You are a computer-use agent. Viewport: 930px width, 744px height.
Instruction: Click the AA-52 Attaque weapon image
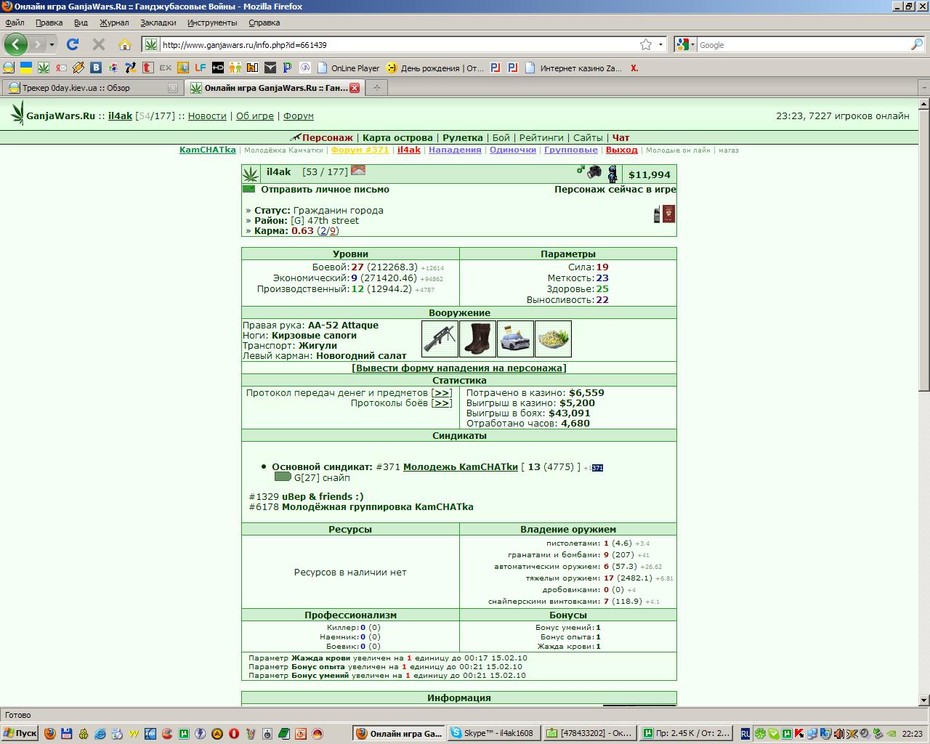click(439, 339)
